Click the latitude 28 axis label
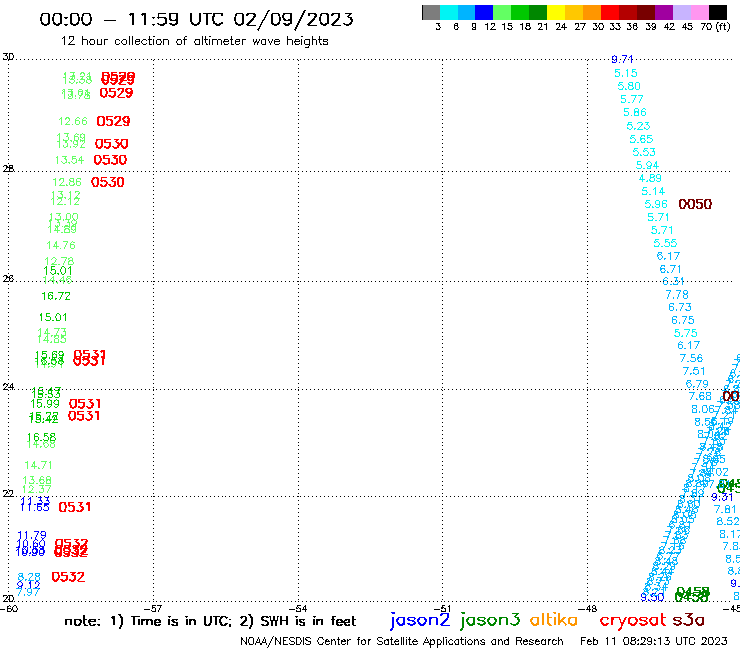The image size is (740, 650). (x=8, y=169)
